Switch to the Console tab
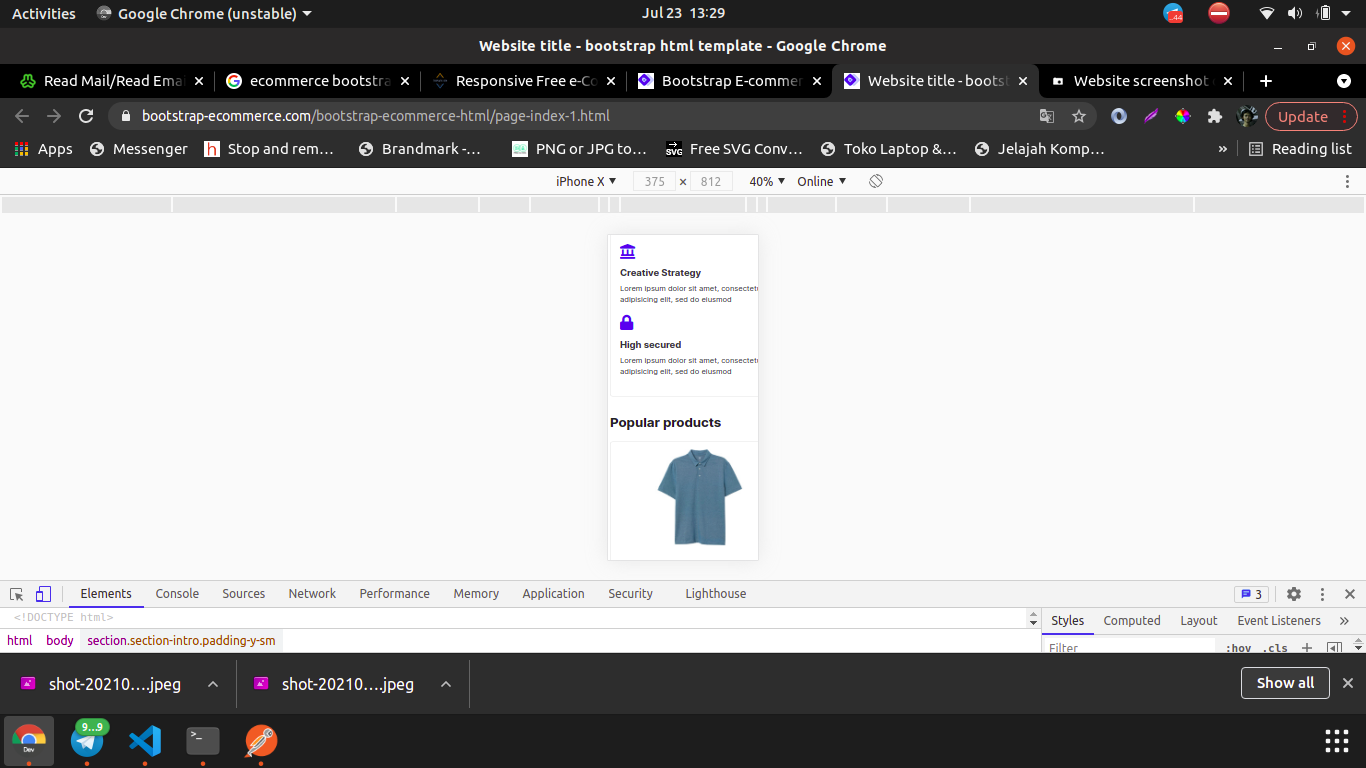 [x=177, y=594]
